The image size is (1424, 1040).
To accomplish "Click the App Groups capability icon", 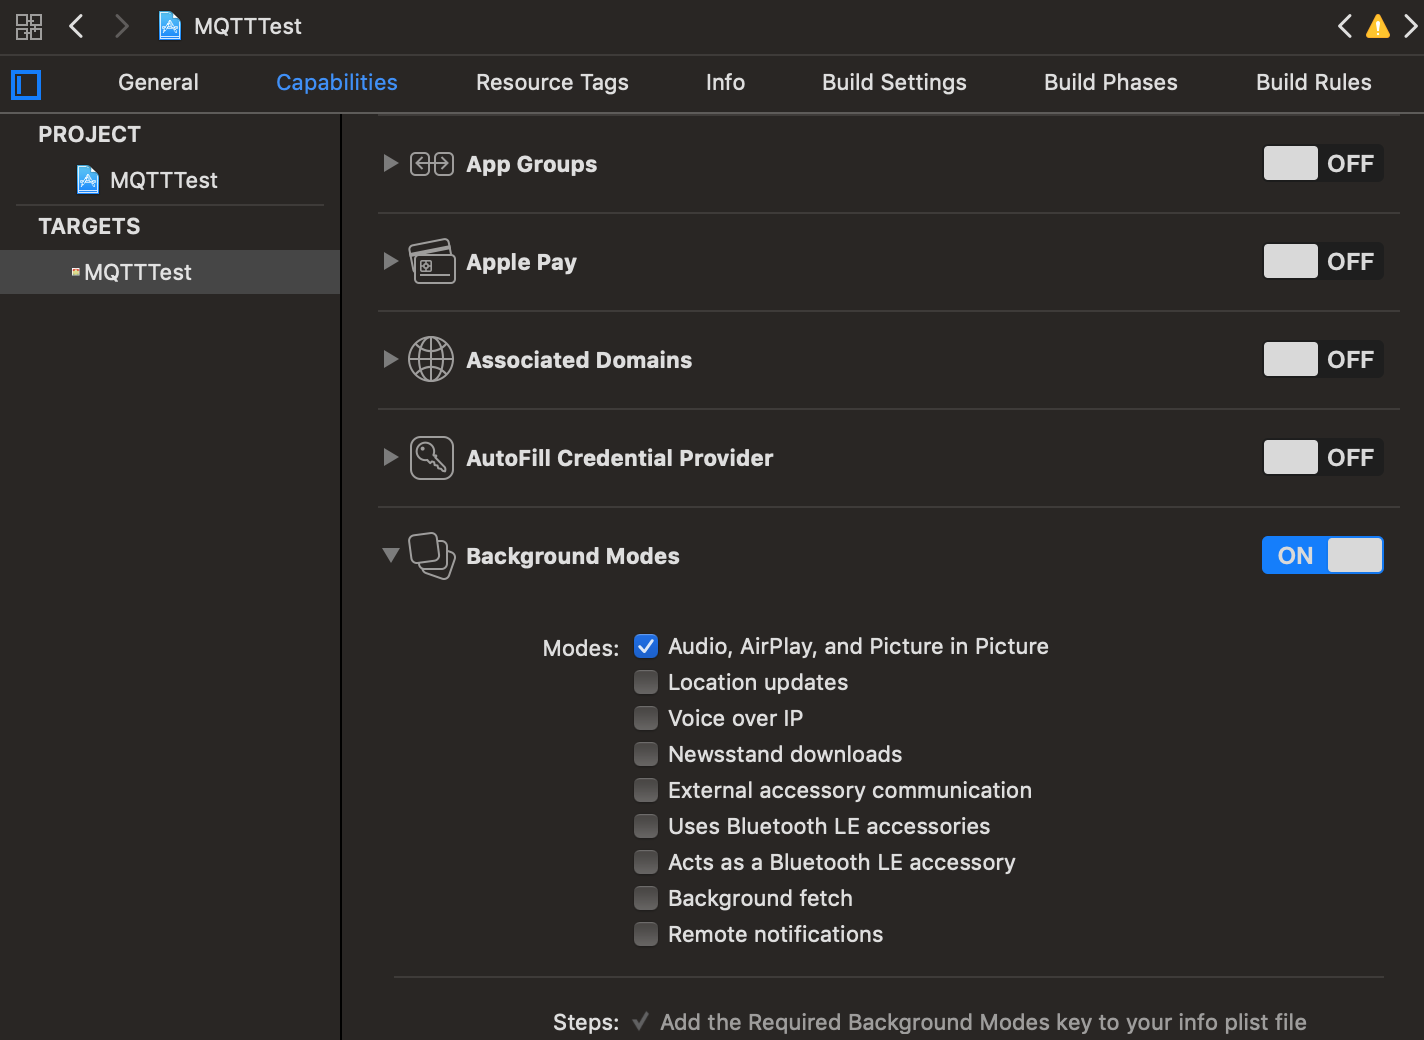I will point(431,164).
